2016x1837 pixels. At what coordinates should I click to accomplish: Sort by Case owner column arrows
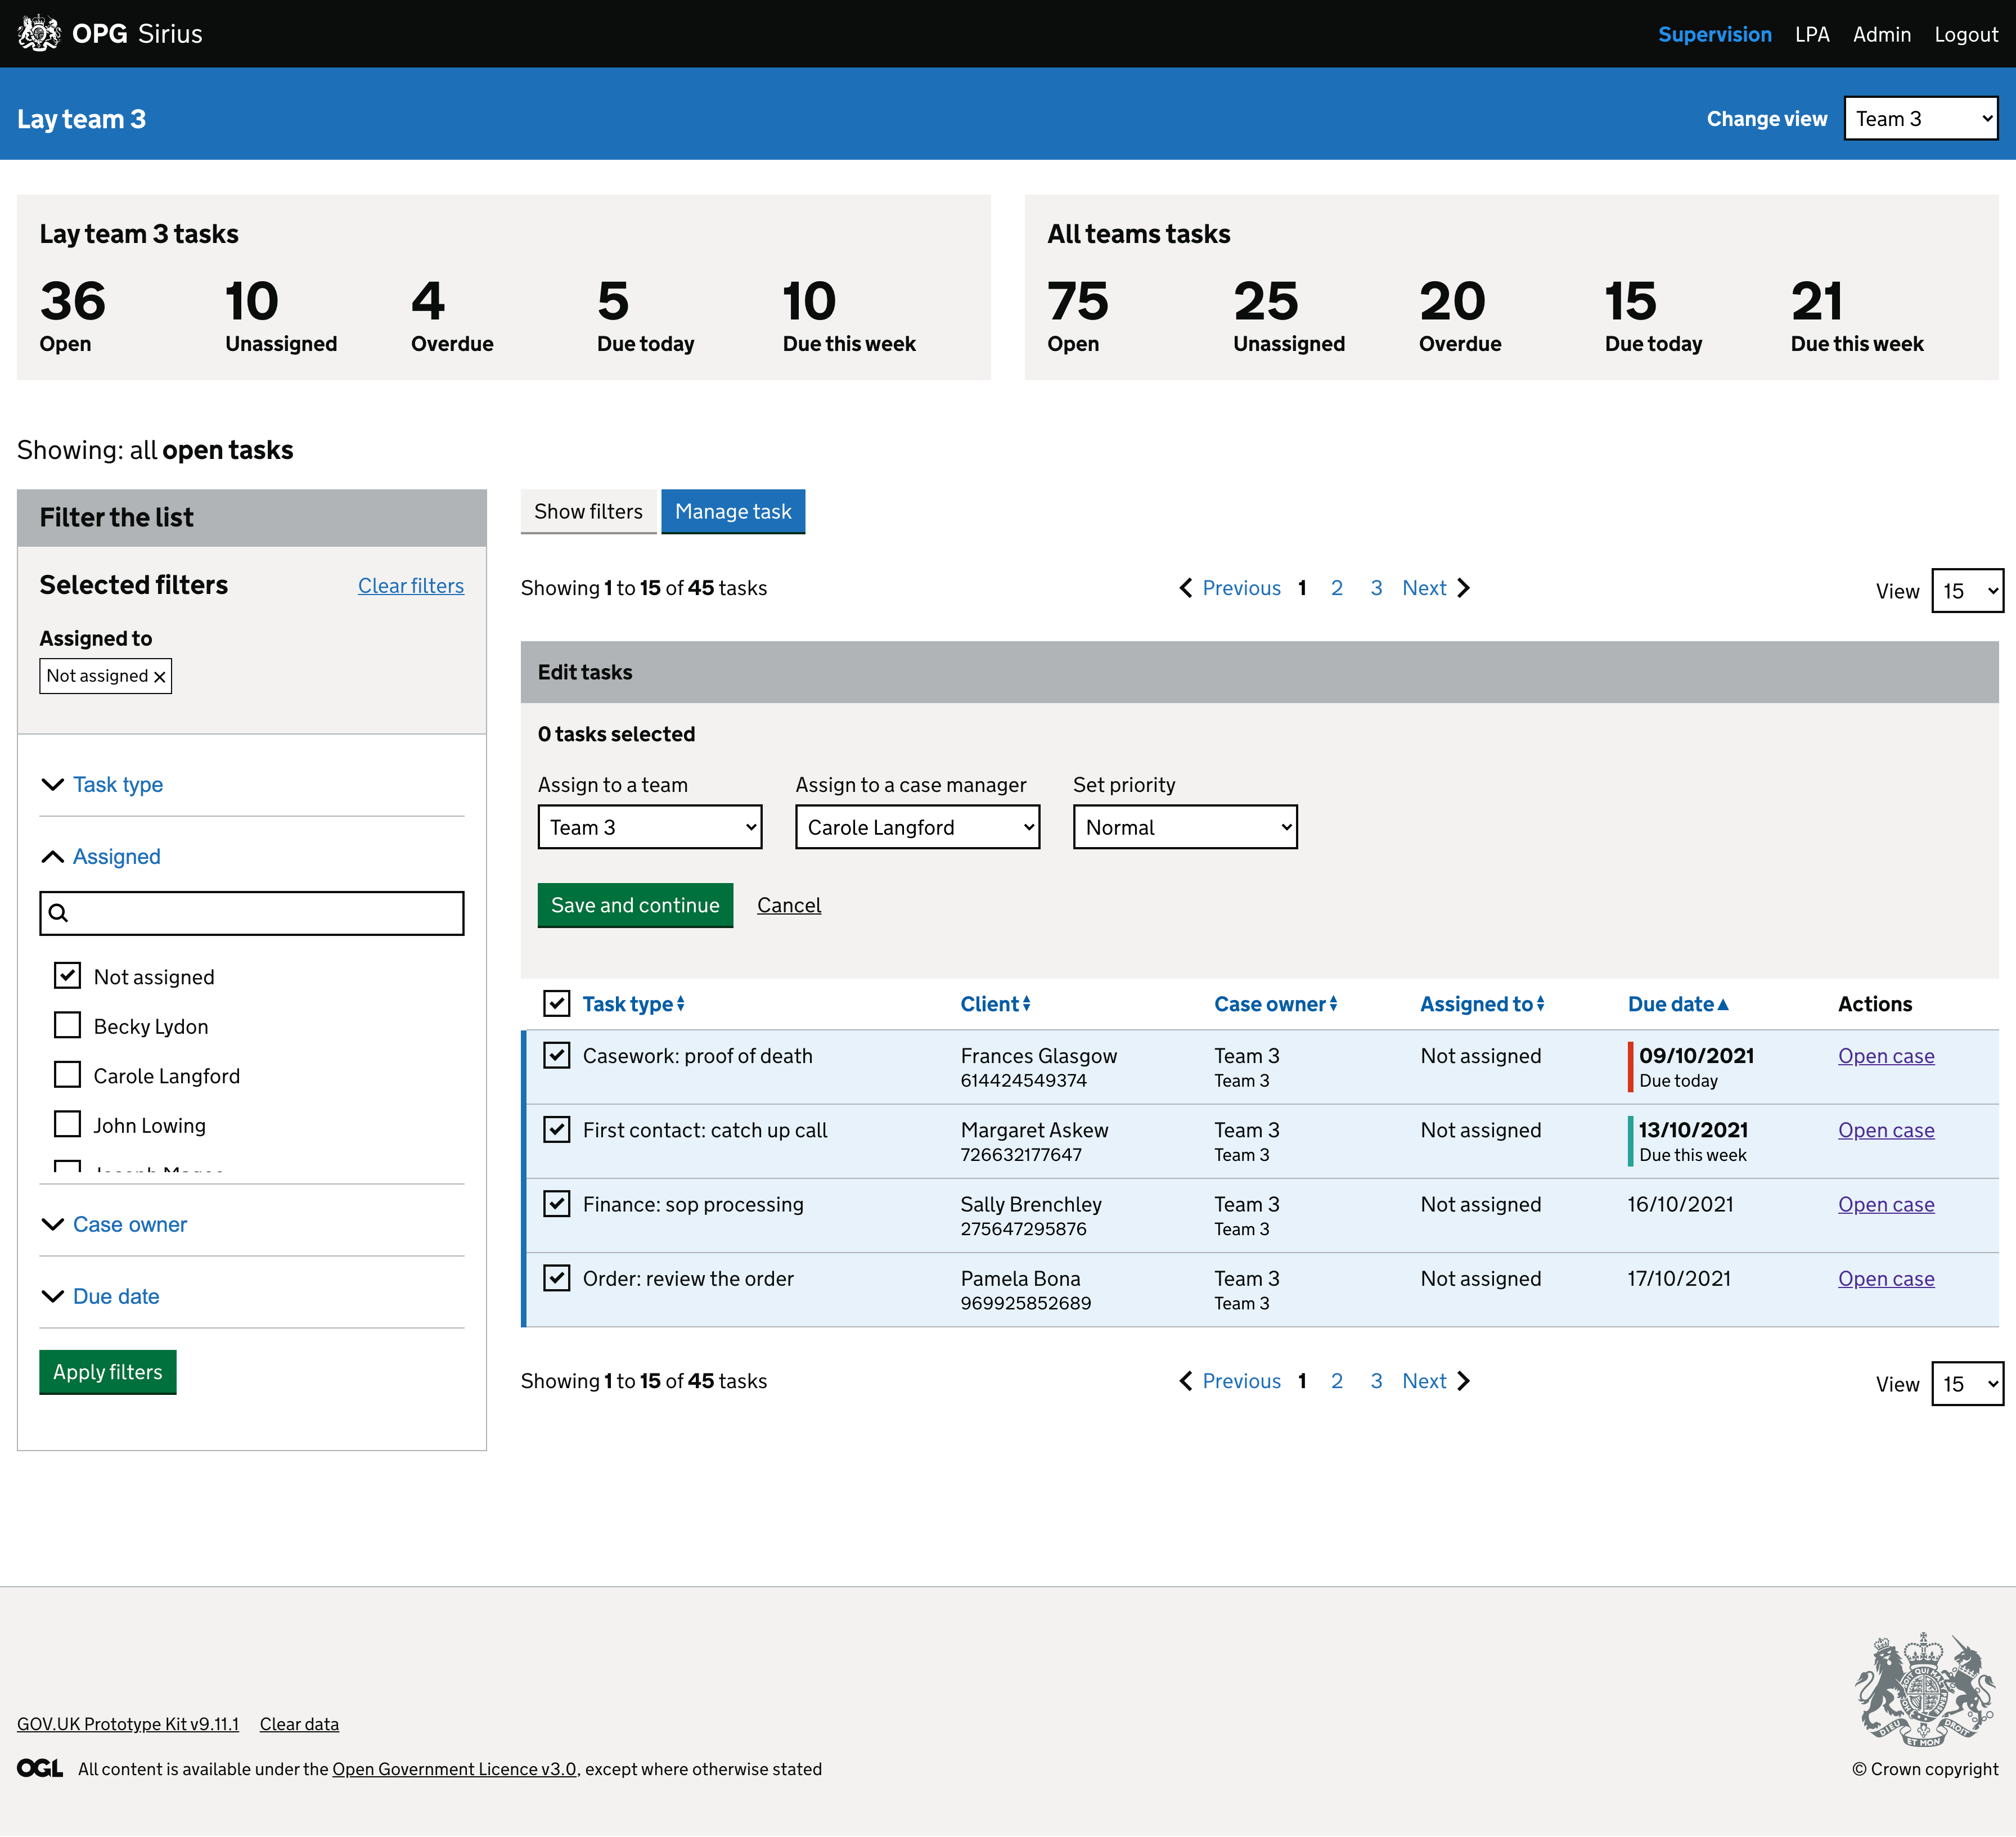(x=1333, y=1004)
